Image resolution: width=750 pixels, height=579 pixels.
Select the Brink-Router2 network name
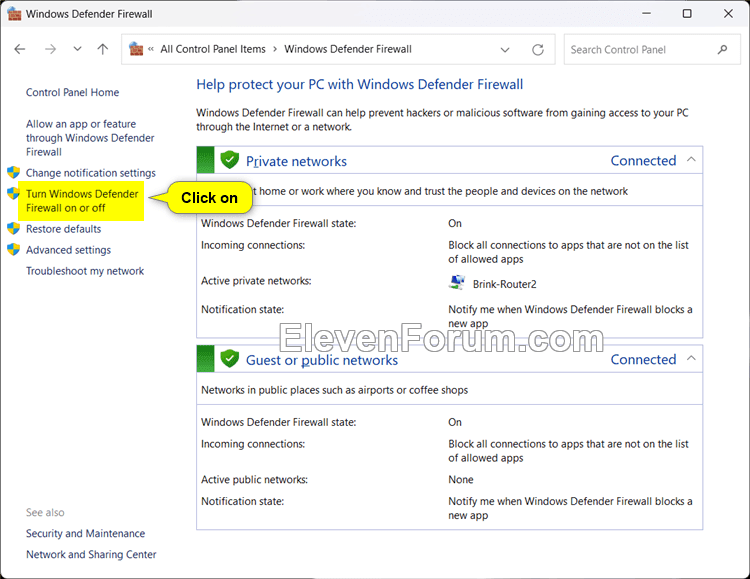(x=505, y=284)
